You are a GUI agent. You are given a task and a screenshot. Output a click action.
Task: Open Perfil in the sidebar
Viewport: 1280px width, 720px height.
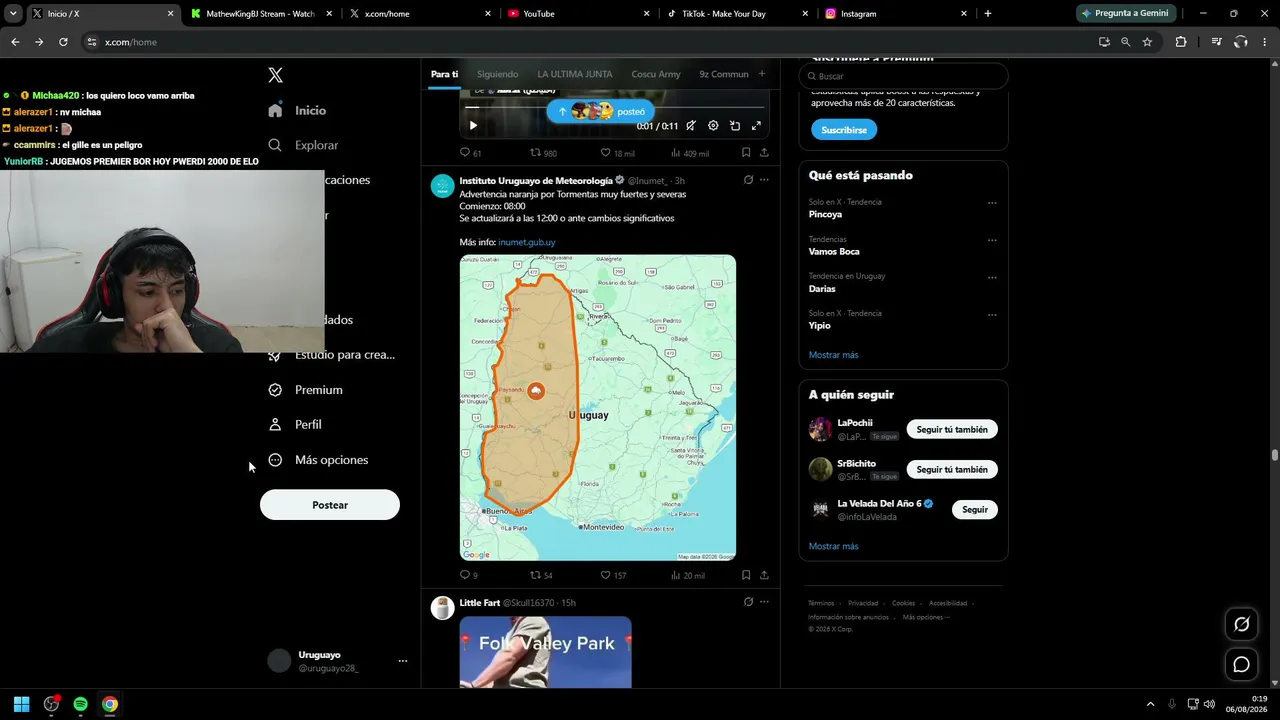(295, 424)
